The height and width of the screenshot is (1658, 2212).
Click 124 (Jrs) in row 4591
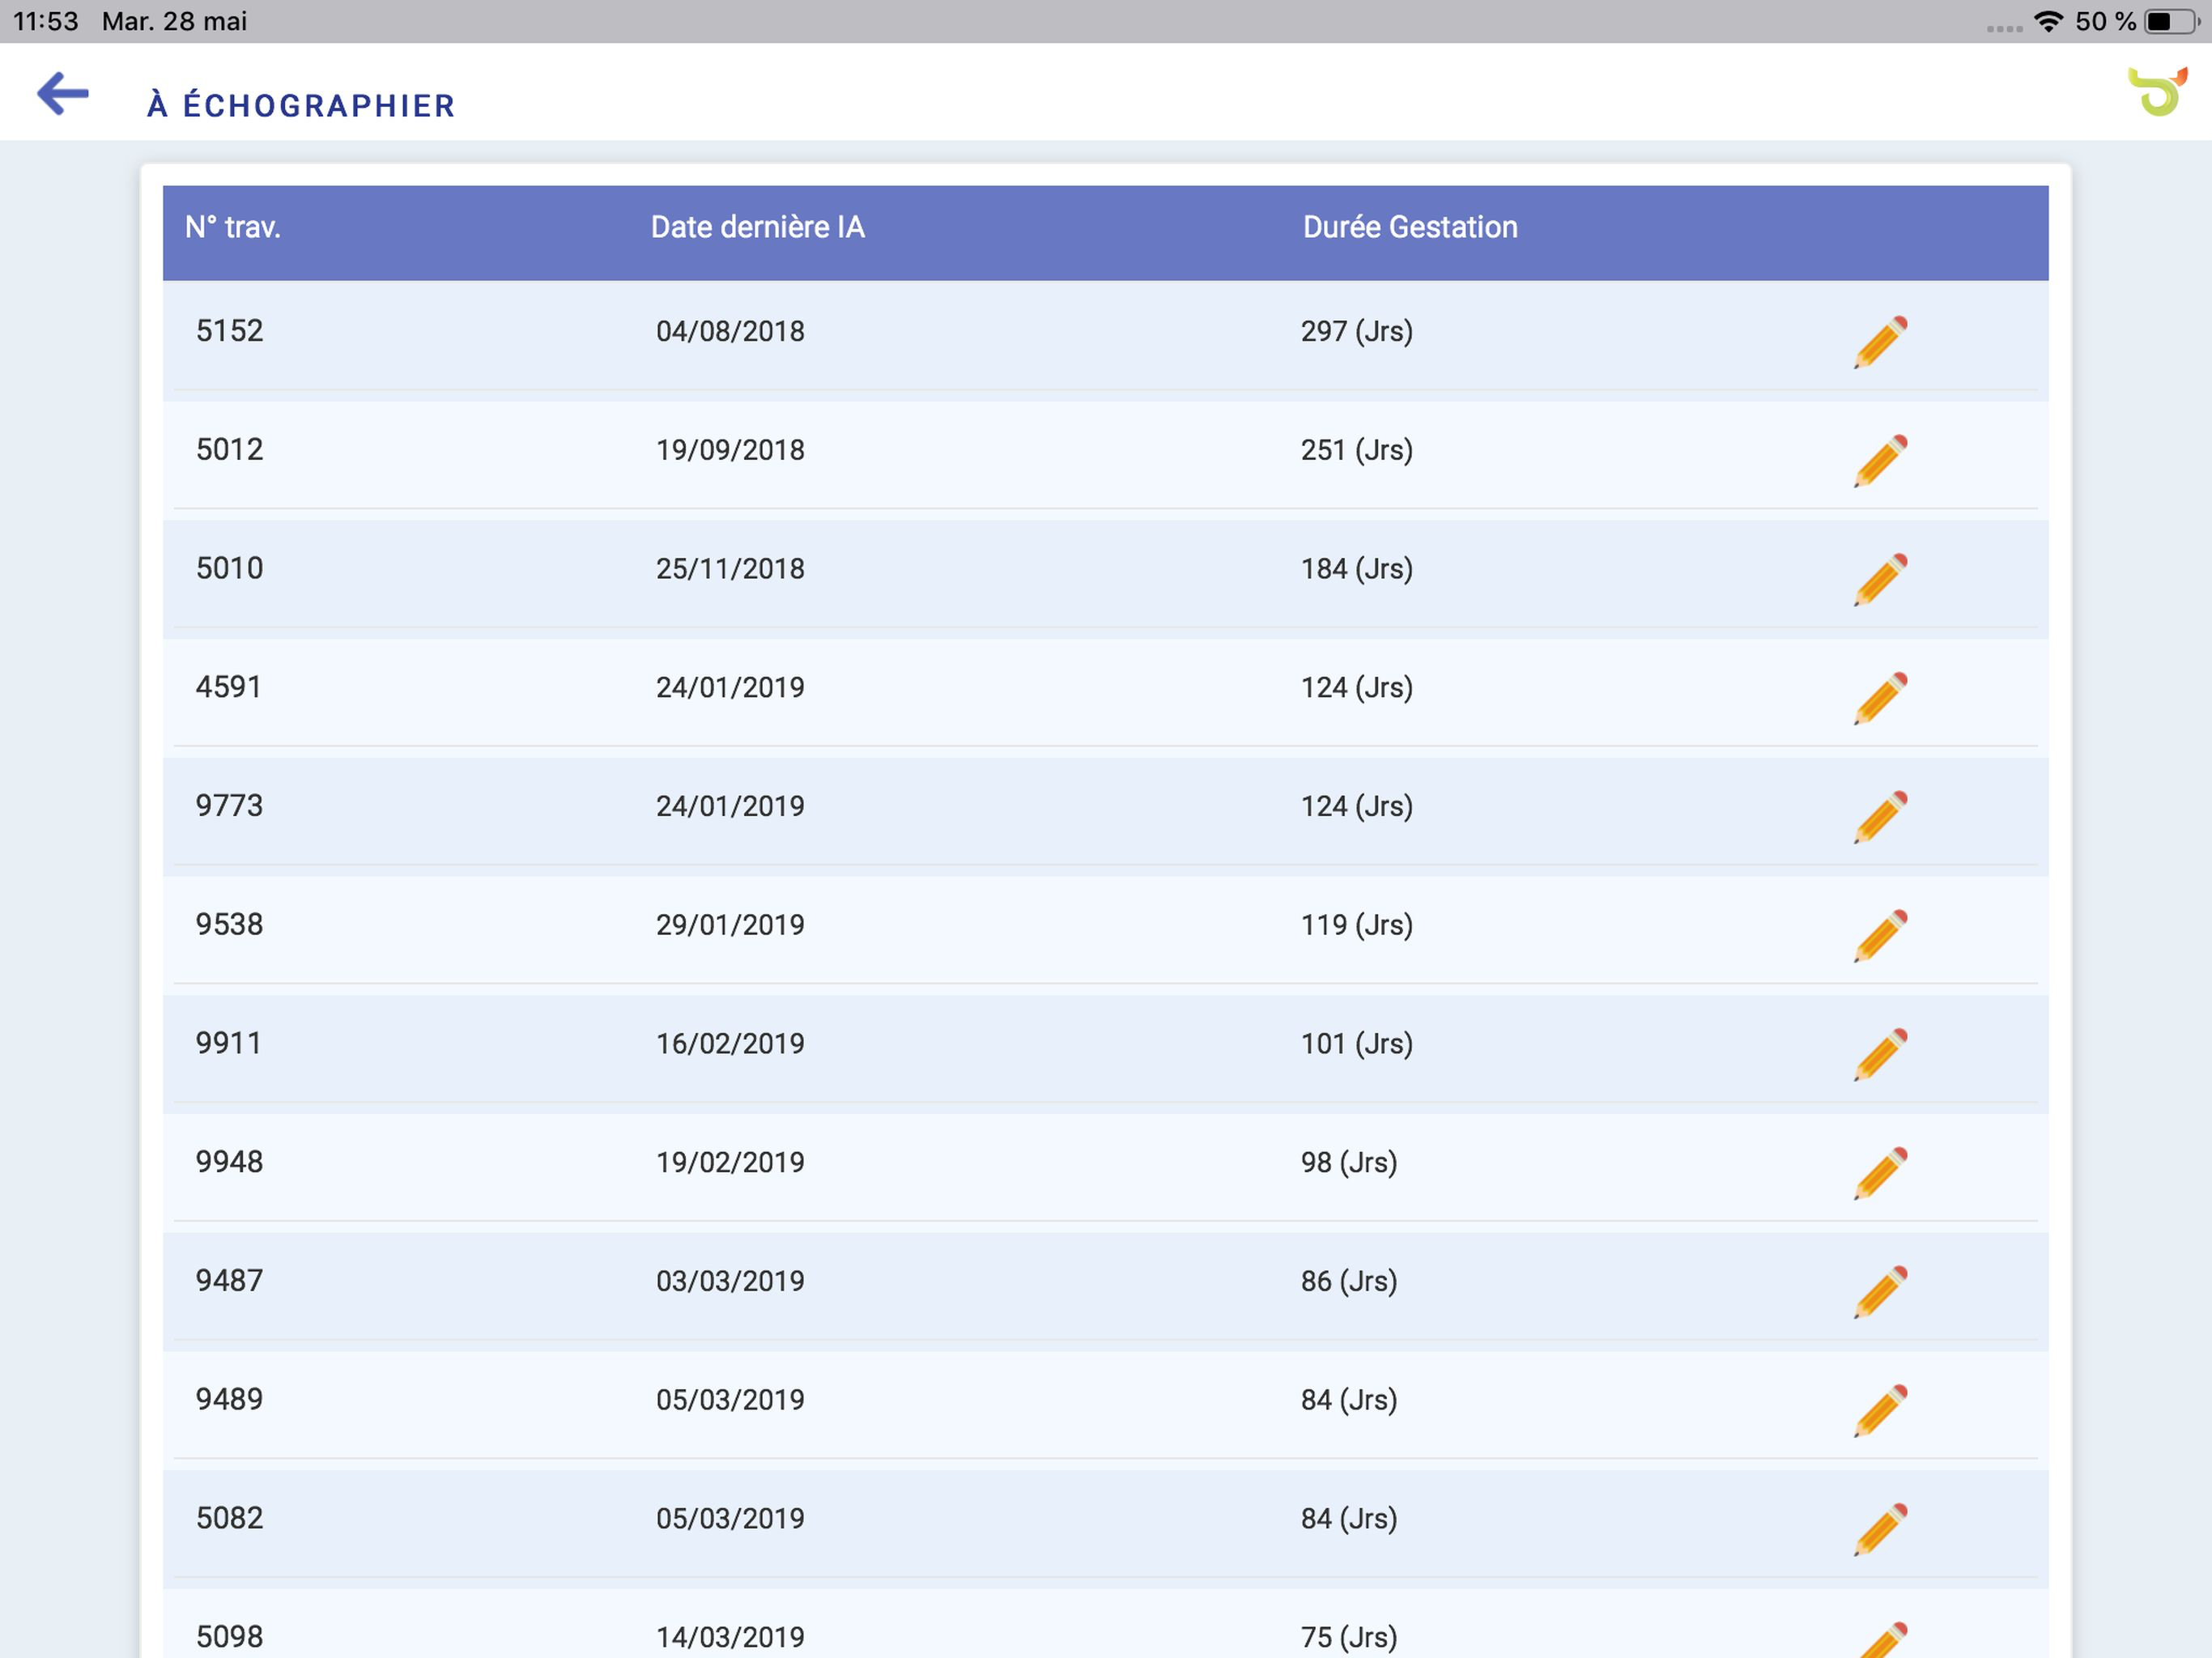click(1357, 688)
